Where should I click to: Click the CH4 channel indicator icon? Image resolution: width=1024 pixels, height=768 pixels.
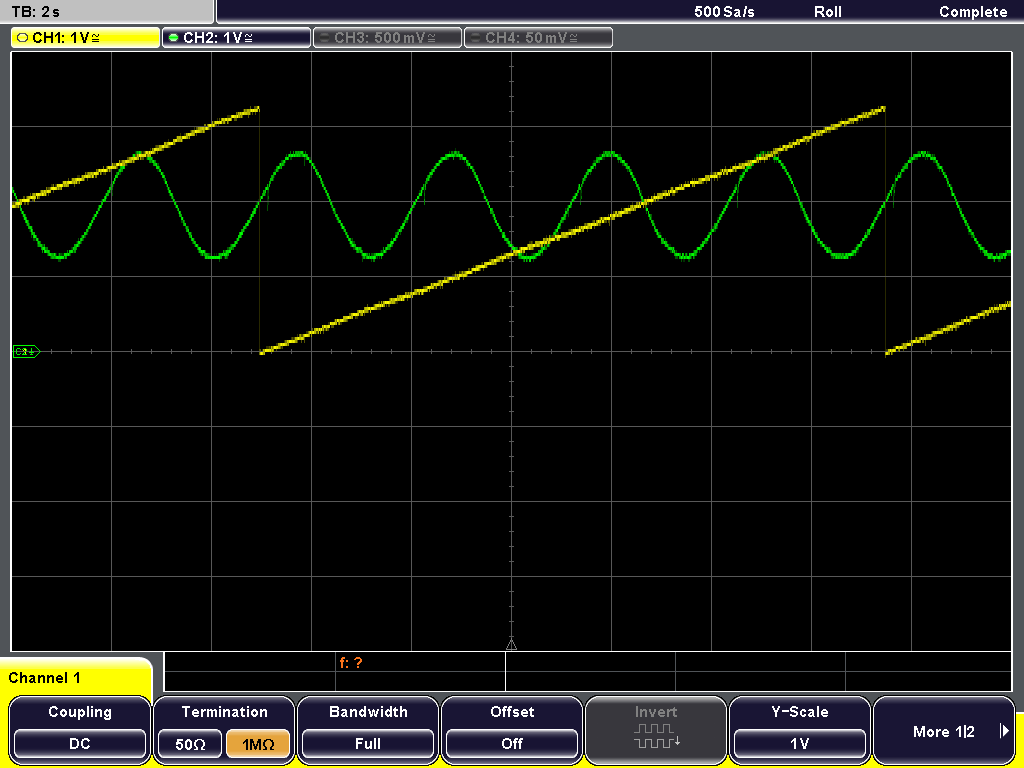(478, 37)
